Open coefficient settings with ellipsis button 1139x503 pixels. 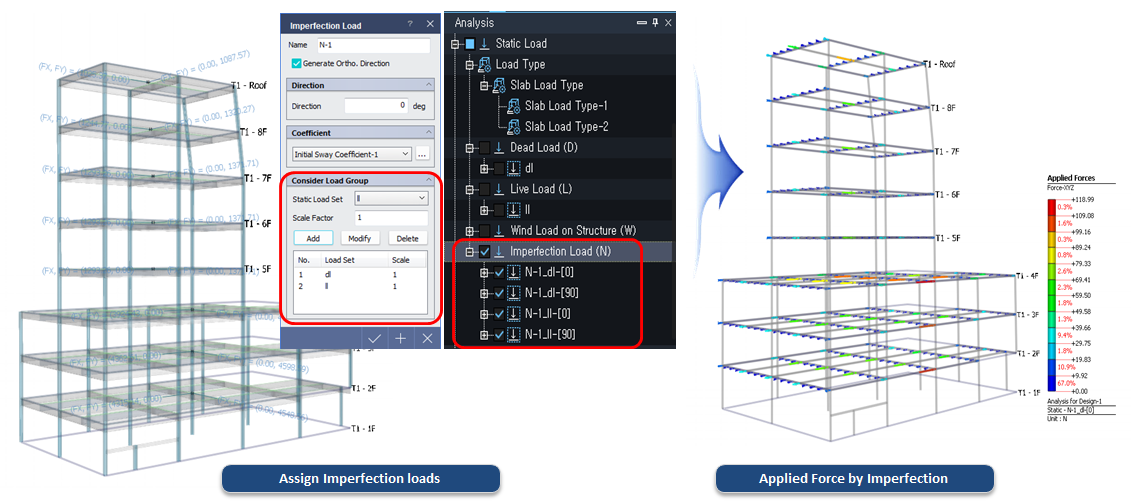pos(423,154)
